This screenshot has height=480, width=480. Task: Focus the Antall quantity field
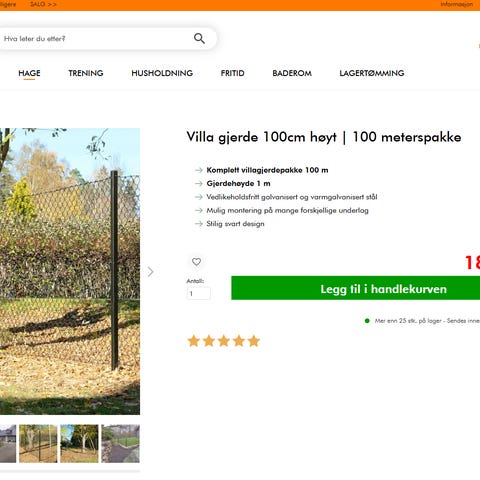(x=199, y=293)
